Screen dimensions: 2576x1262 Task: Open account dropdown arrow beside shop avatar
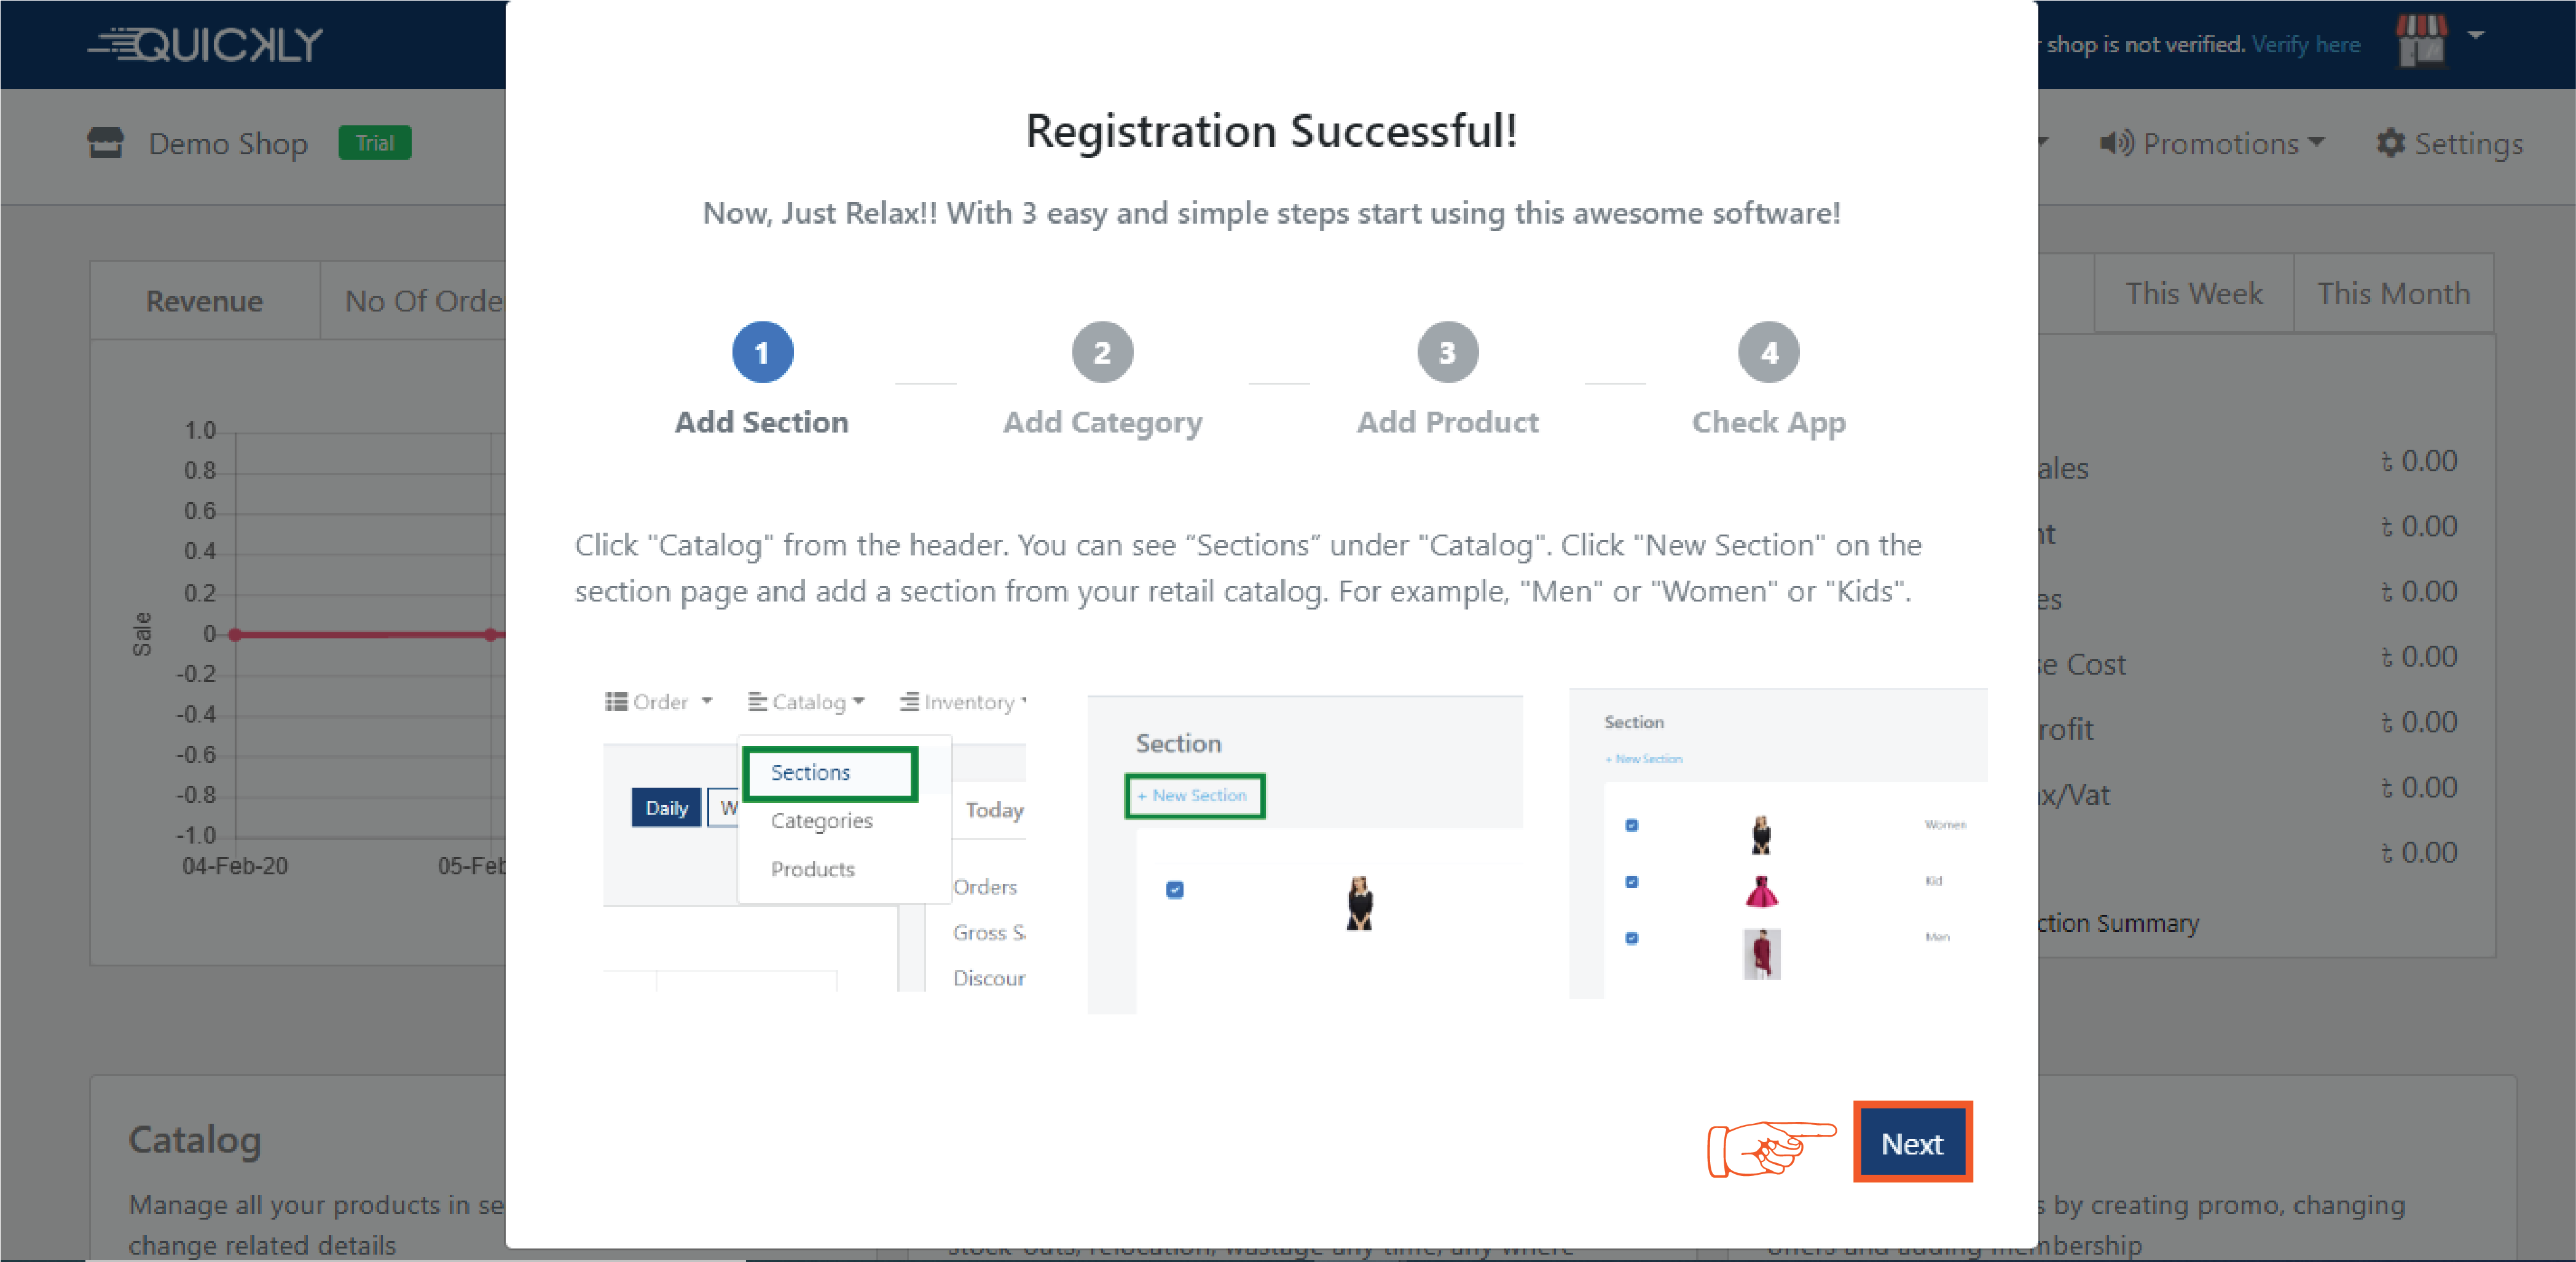[2476, 35]
